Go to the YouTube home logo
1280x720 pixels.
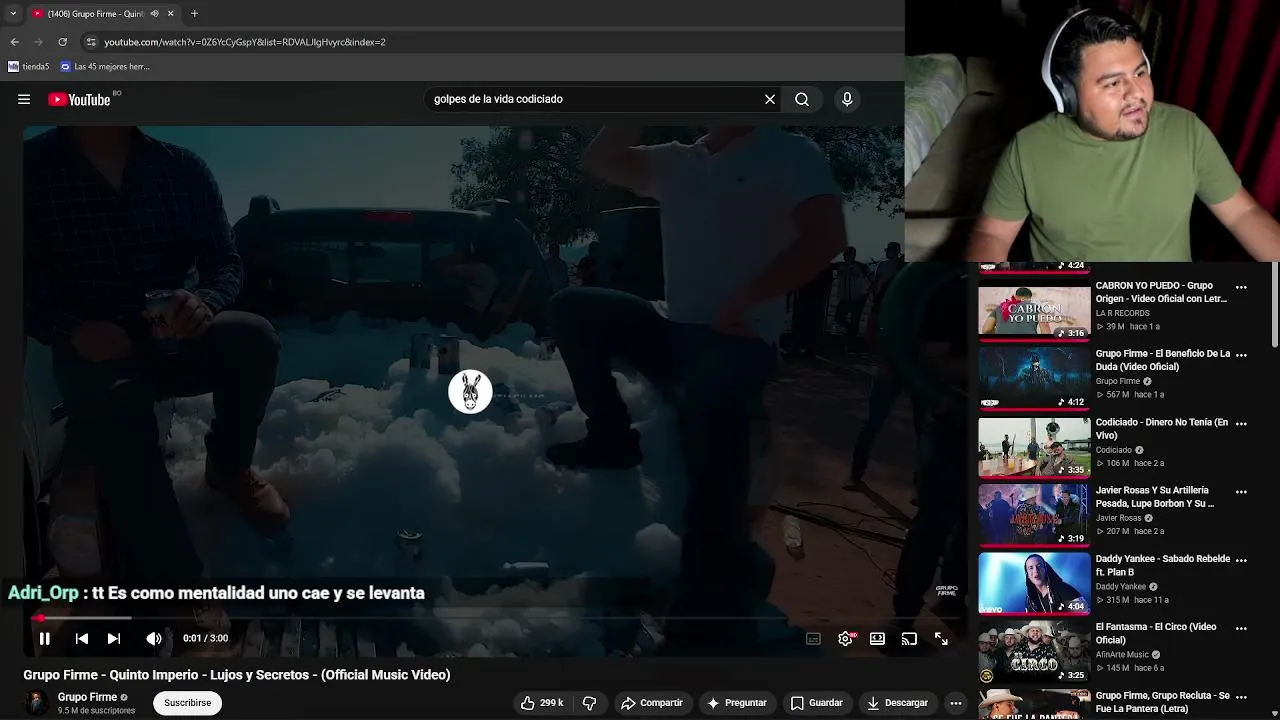coord(79,99)
